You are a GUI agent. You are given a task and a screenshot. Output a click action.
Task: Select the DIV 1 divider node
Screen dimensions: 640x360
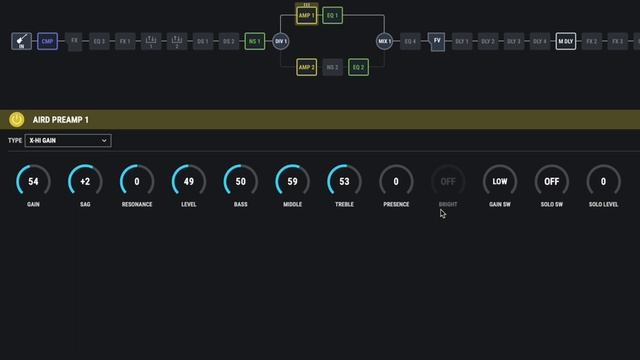pyautogui.click(x=280, y=41)
